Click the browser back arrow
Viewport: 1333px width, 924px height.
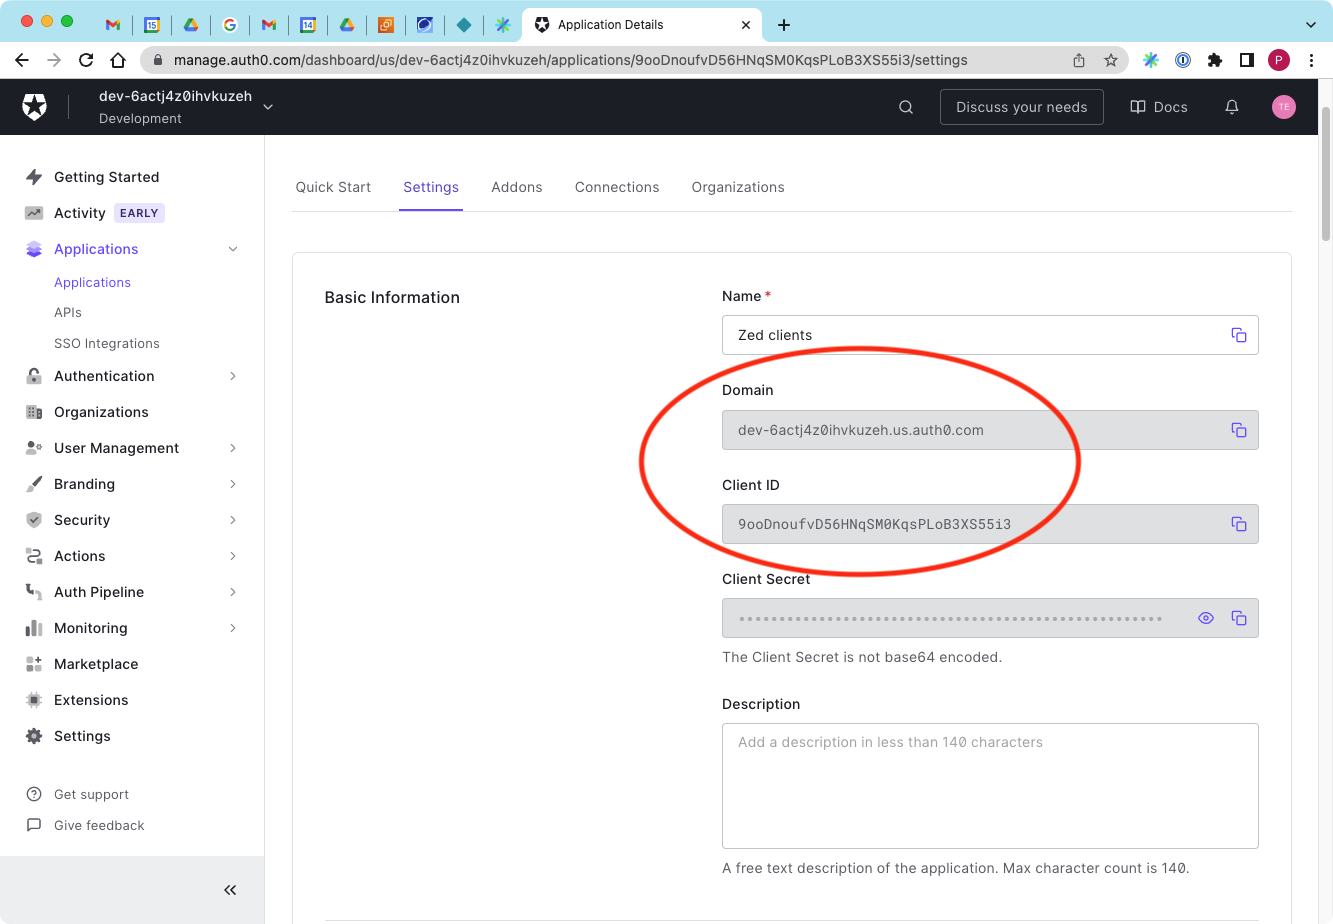(22, 60)
